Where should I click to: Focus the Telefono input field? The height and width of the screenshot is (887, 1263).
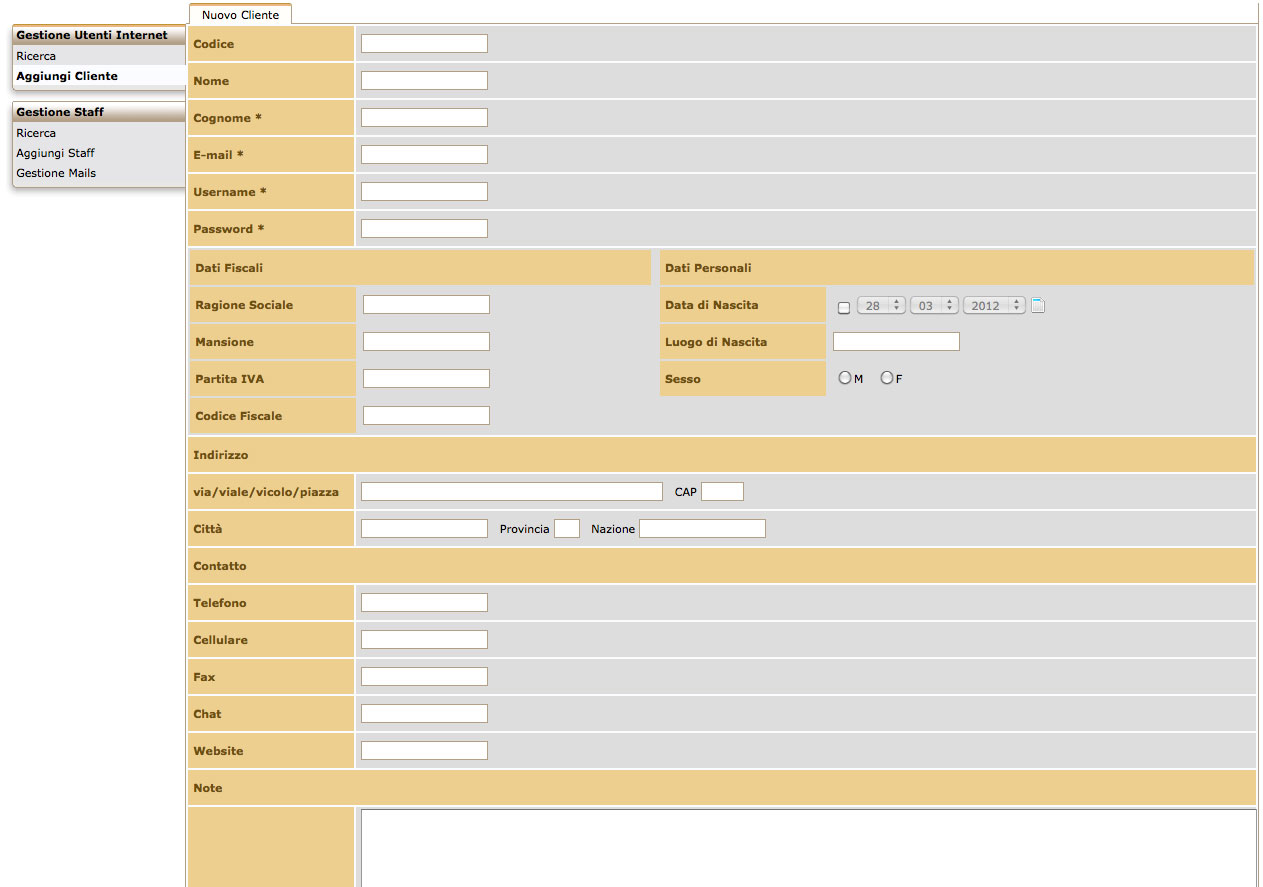[x=424, y=603]
